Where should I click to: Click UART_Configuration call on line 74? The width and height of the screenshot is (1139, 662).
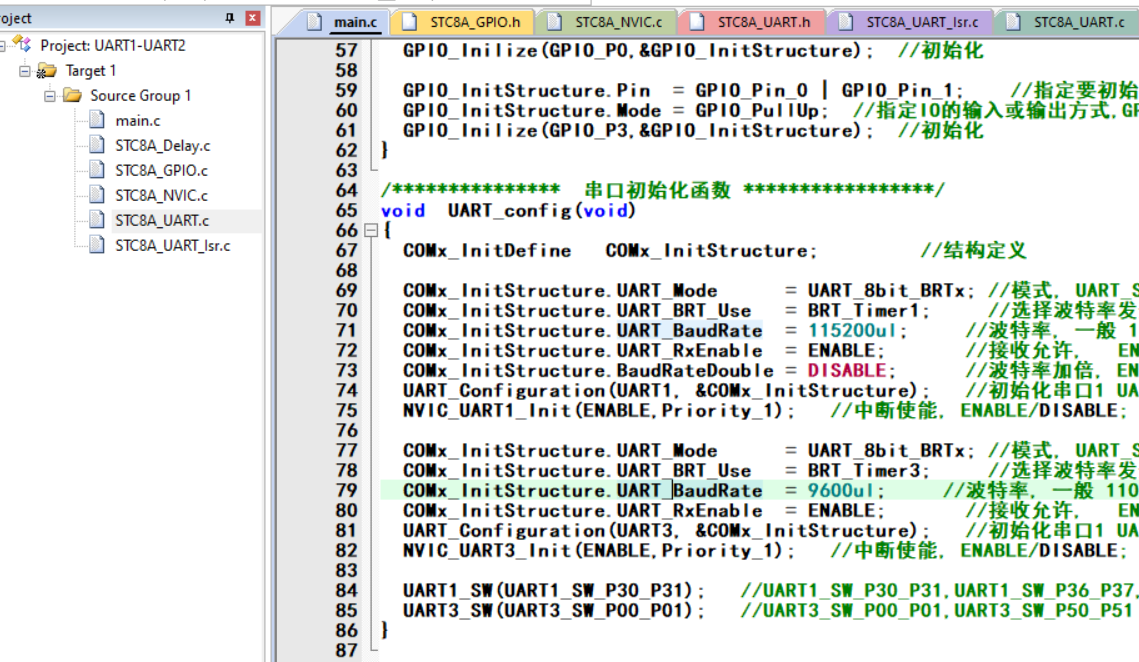tap(503, 391)
